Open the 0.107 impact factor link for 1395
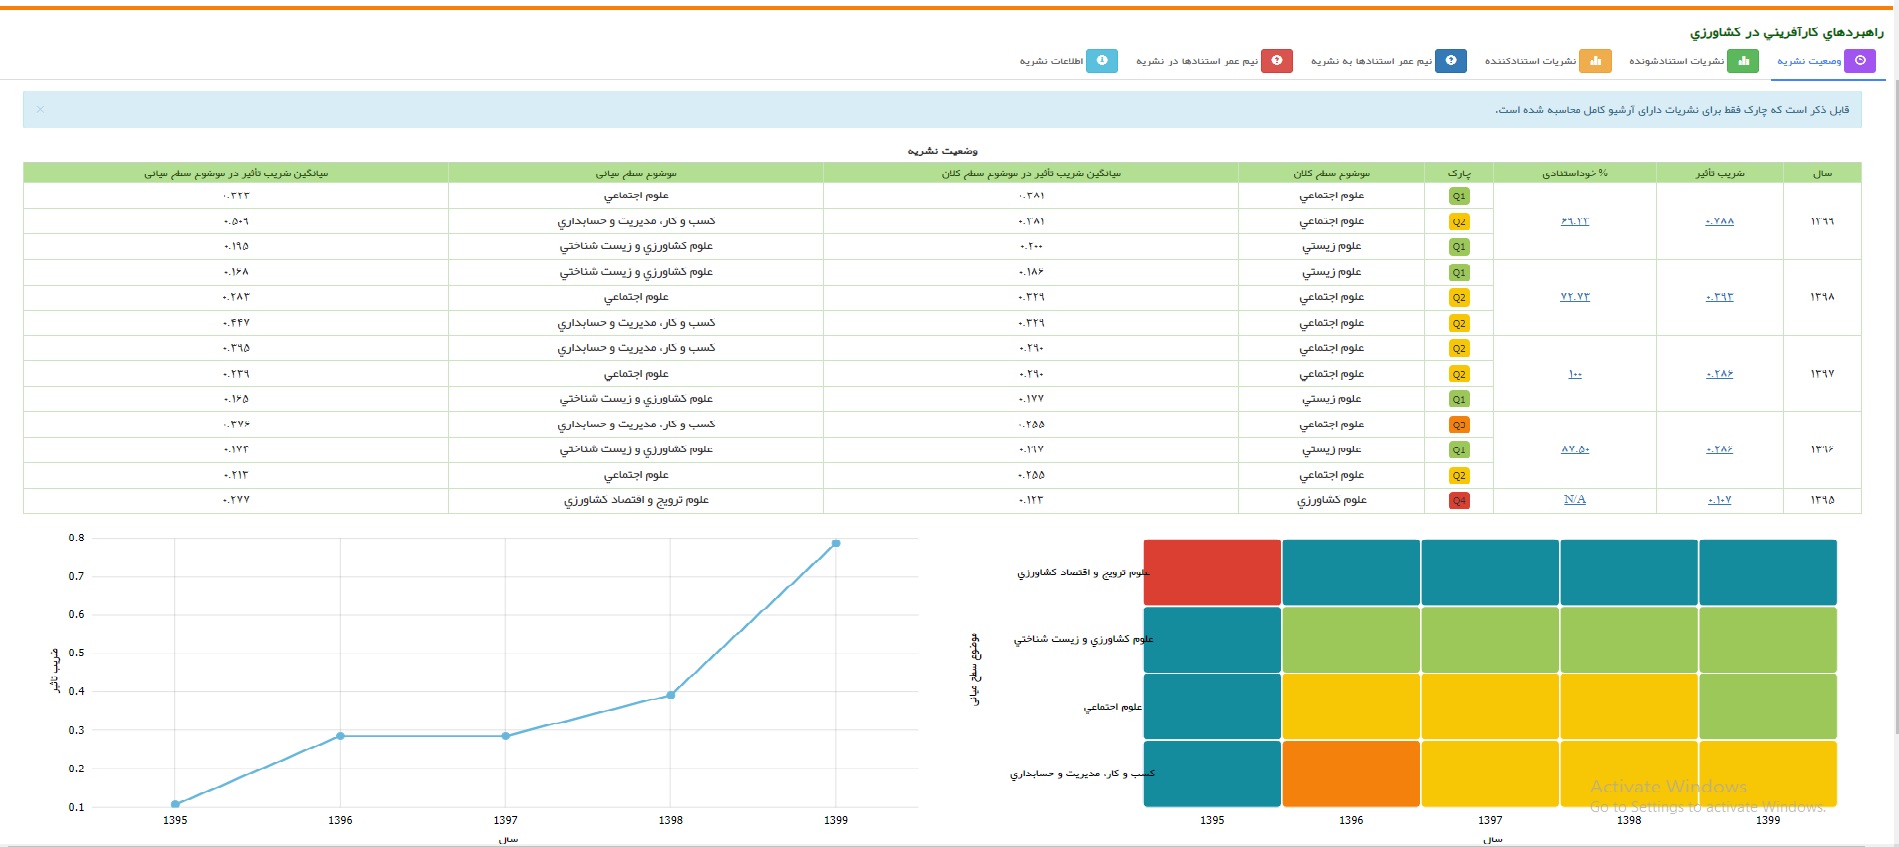The image size is (1899, 847). 1719,500
